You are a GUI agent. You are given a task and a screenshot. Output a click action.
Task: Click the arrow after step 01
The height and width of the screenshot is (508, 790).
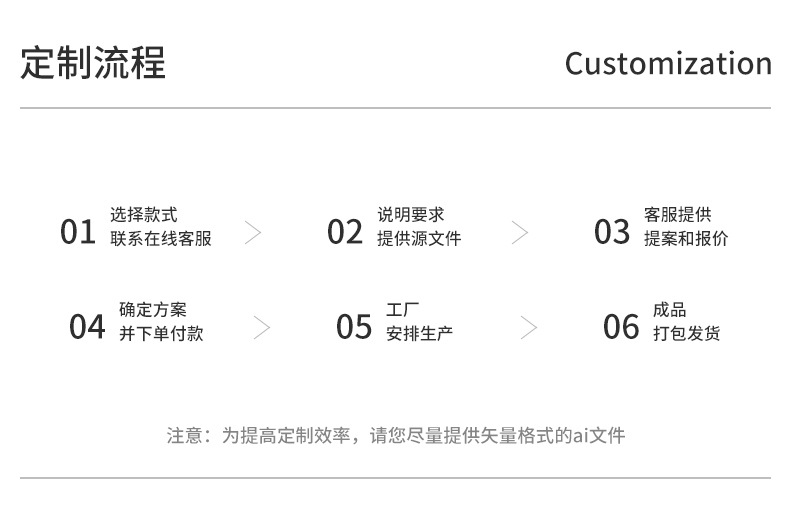coord(253,232)
